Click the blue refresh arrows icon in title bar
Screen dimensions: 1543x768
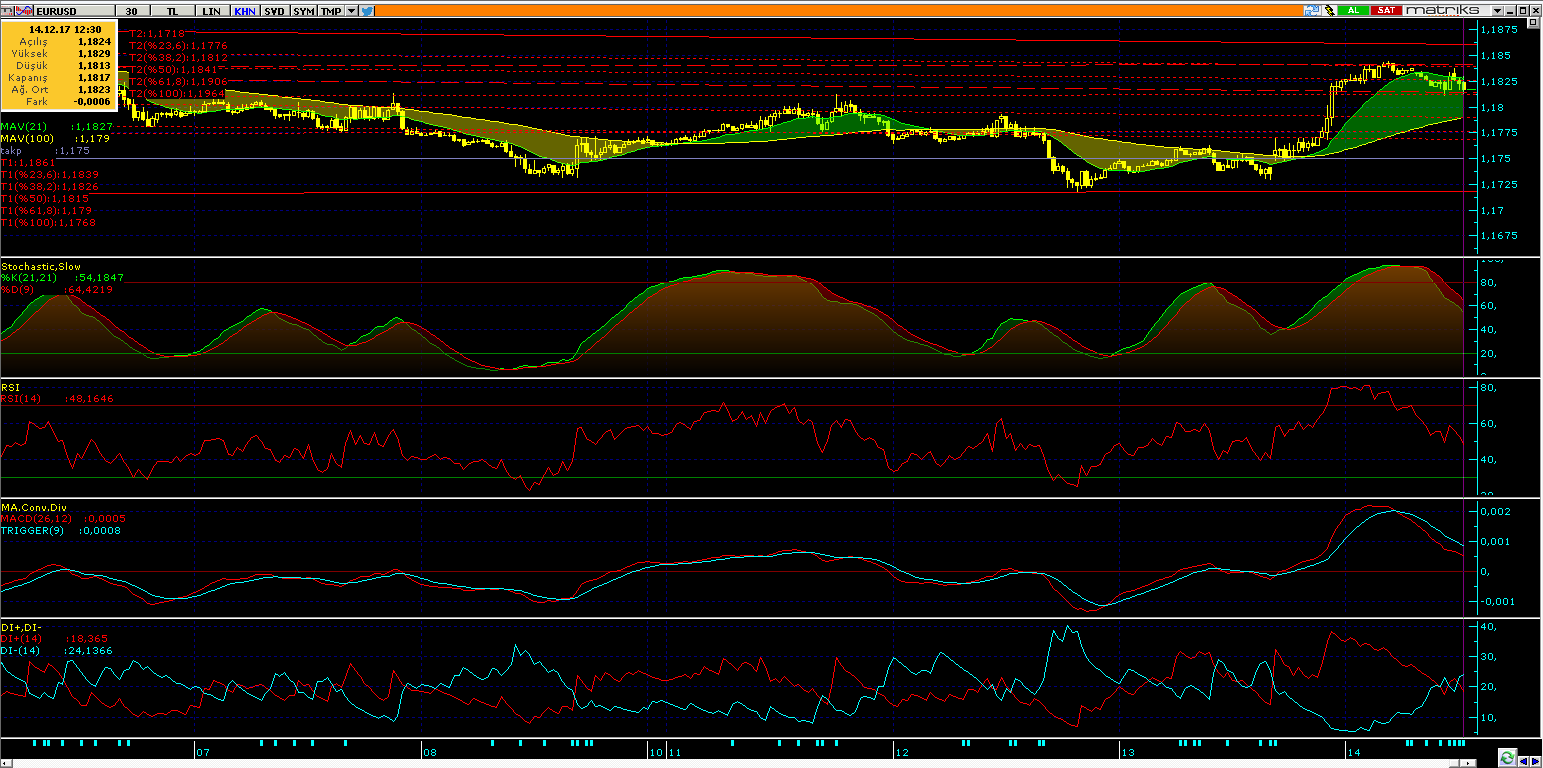pos(1311,10)
